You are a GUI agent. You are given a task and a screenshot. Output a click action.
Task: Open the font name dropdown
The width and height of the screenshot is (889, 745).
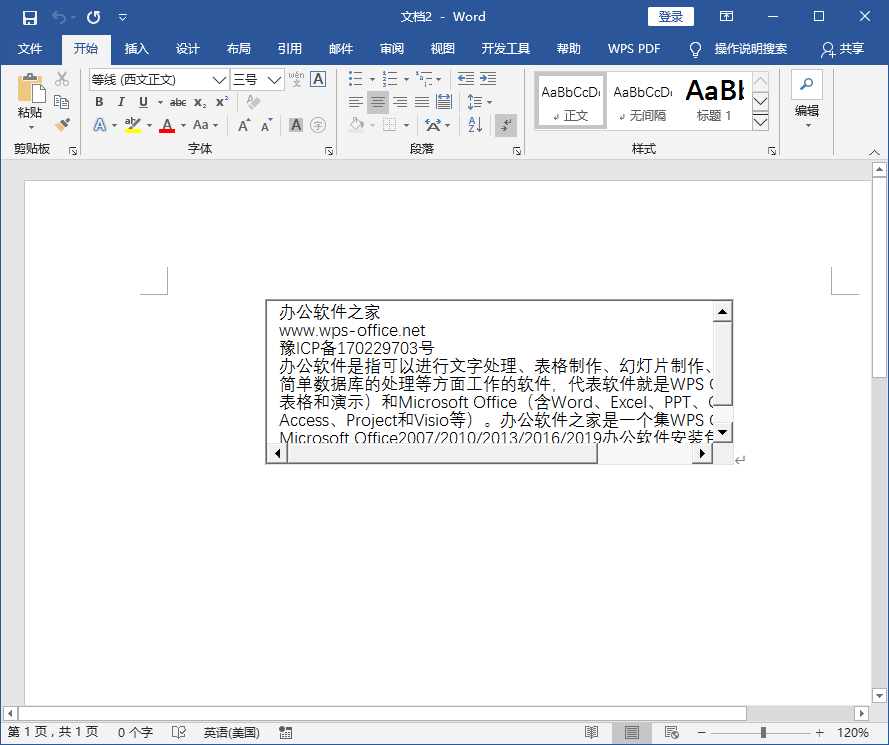[219, 80]
